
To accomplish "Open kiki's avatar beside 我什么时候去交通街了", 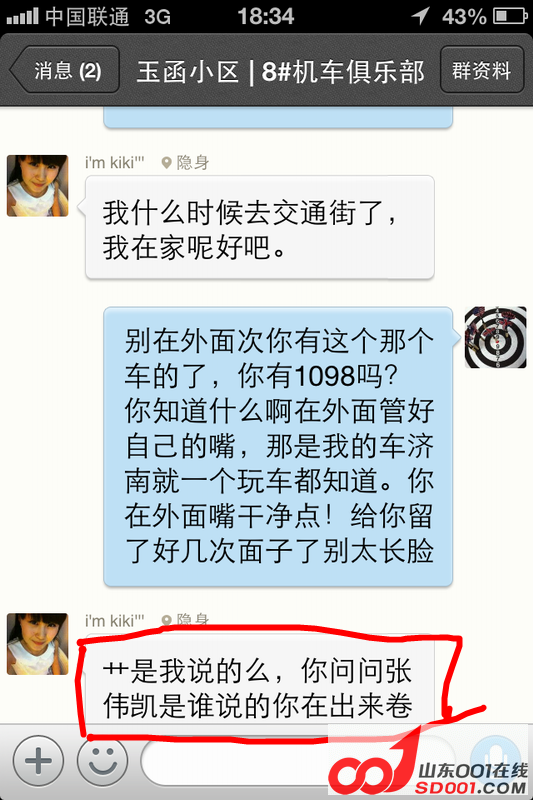I will (x=37, y=186).
